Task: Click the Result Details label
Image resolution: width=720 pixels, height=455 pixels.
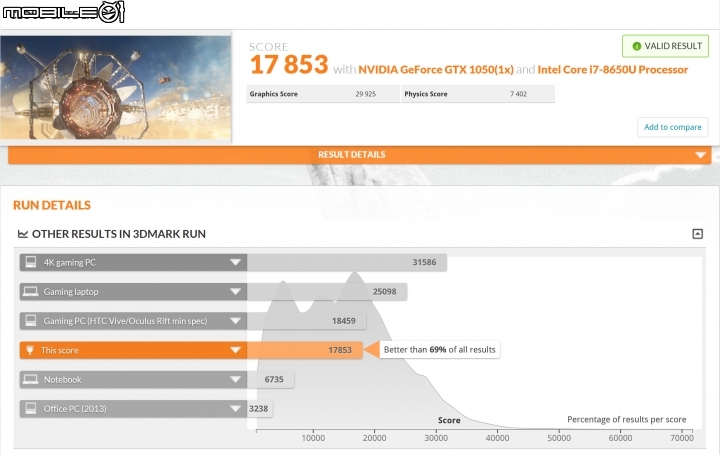Action: (x=352, y=155)
